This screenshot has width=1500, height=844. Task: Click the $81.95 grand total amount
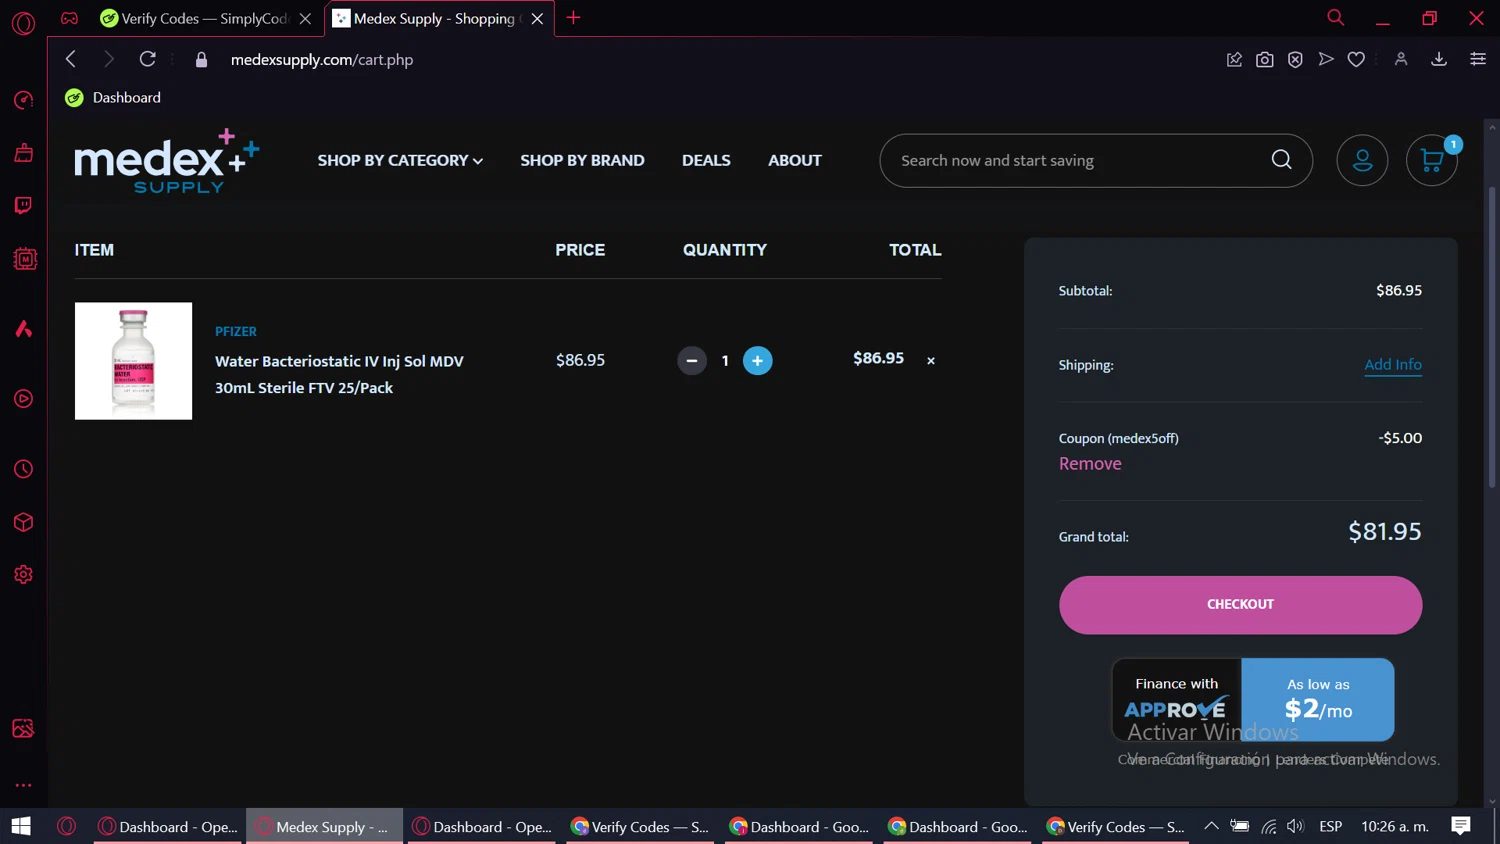tap(1385, 531)
